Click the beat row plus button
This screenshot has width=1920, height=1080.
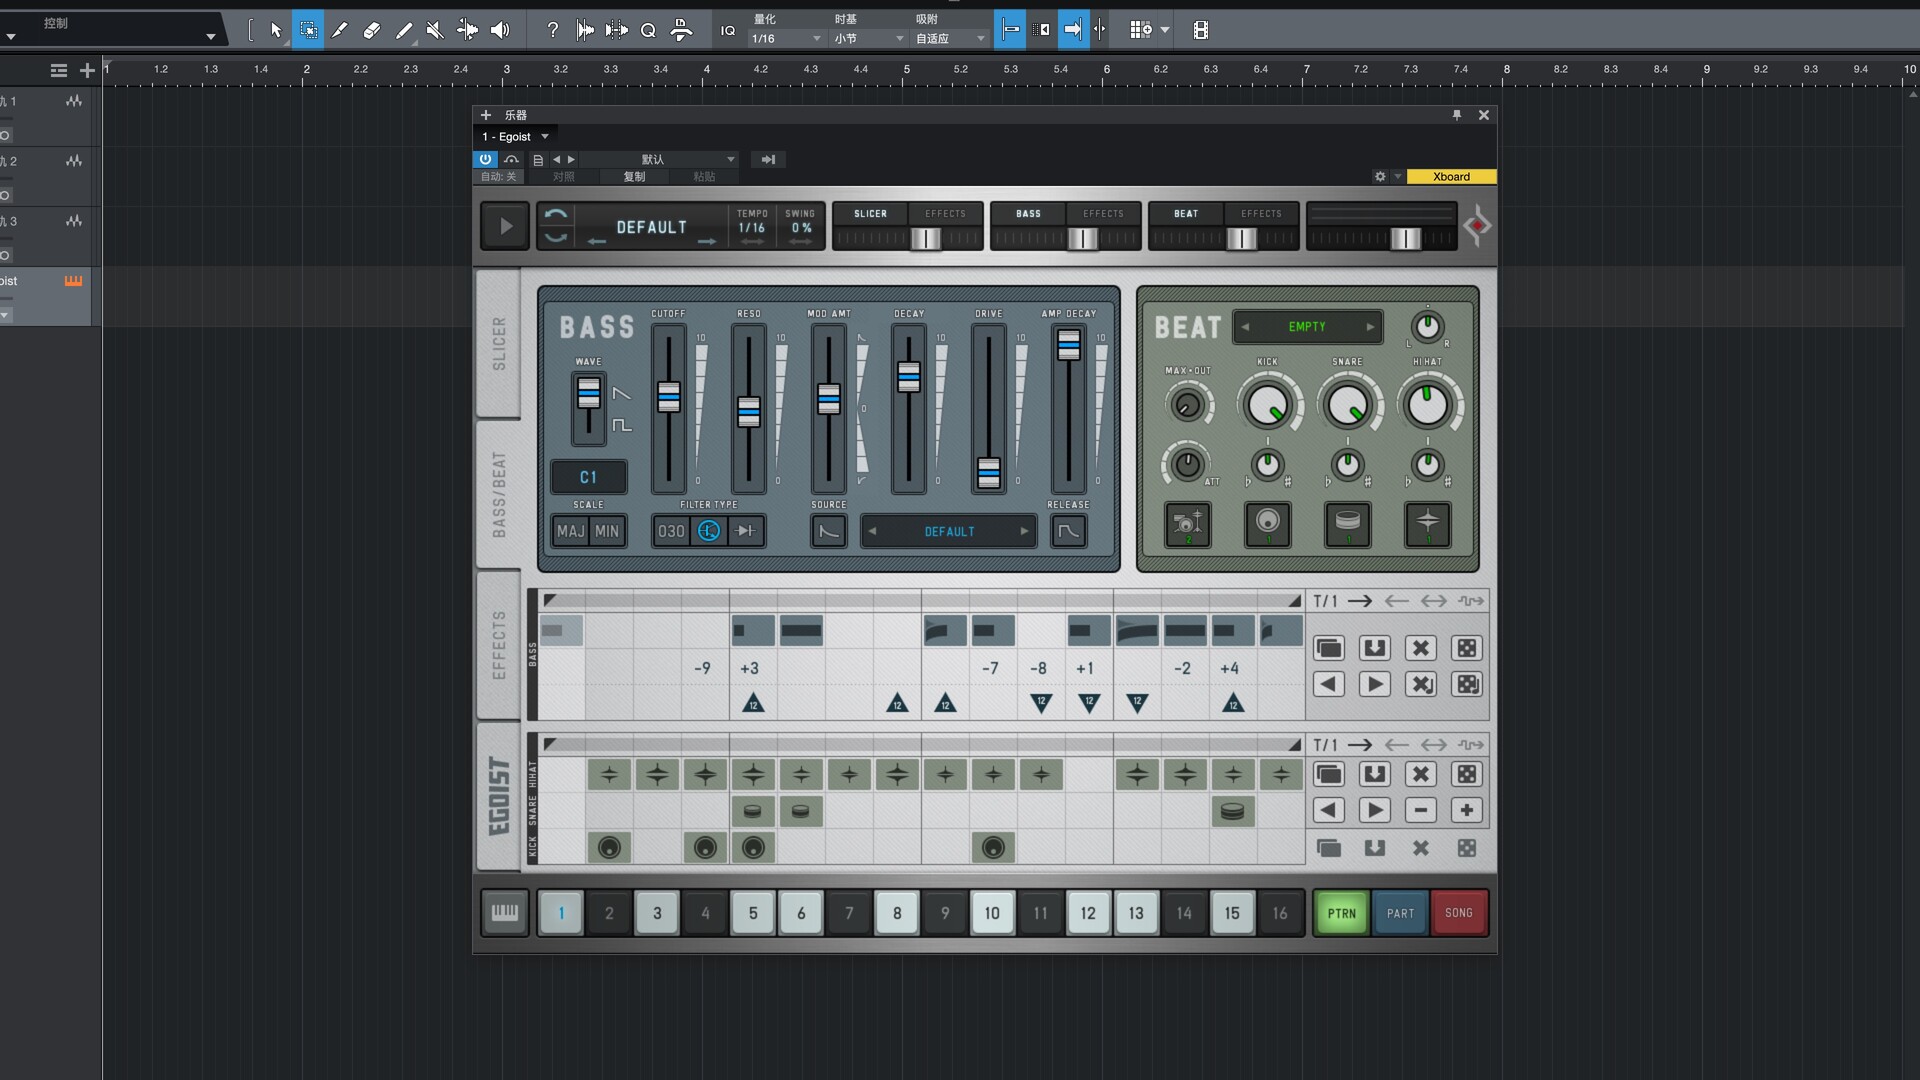coord(1467,810)
